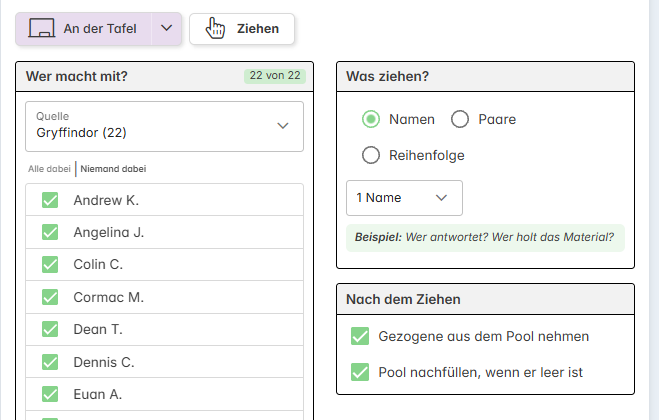Viewport: 659px width, 420px height.
Task: Click the Was ziehen? heading
Action: click(x=387, y=77)
